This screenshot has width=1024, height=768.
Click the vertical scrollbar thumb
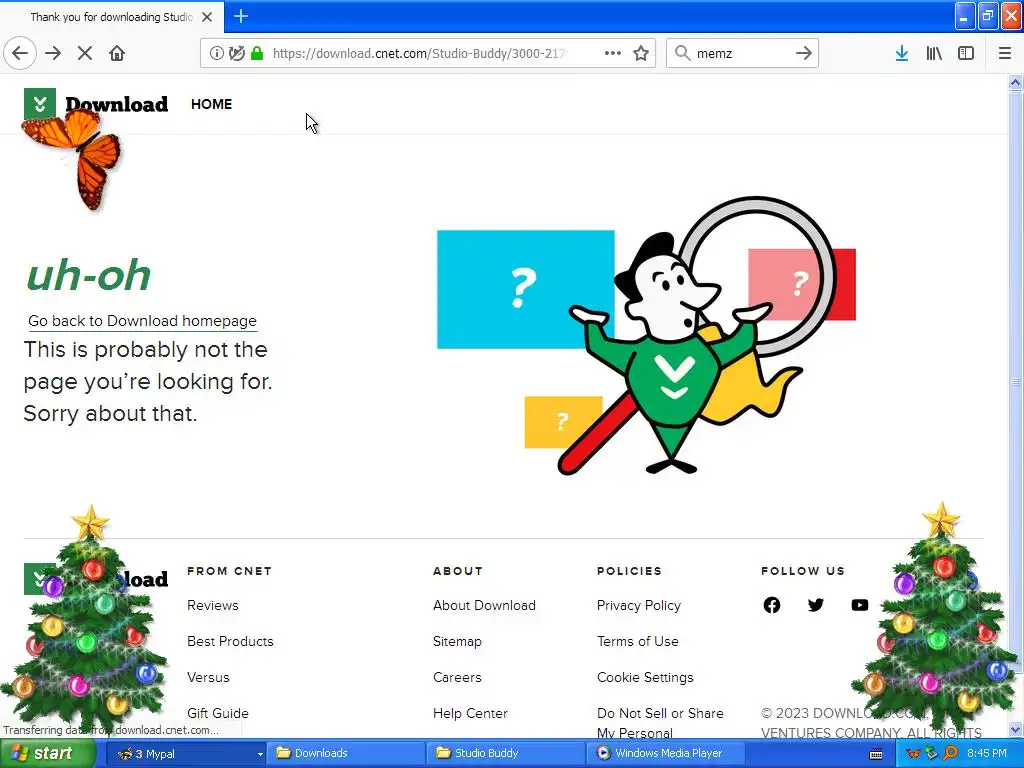1015,382
